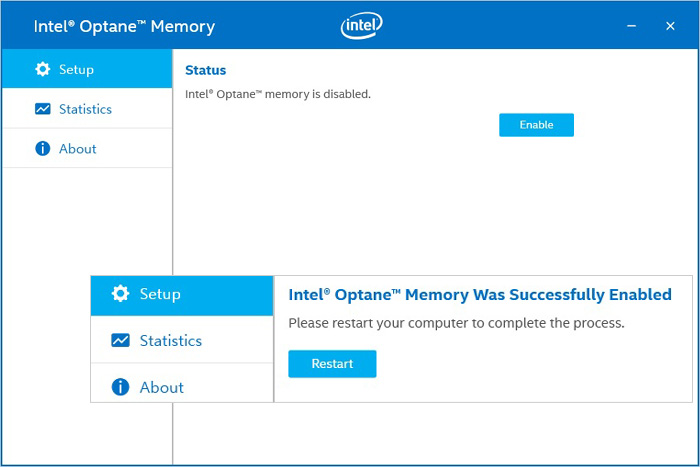This screenshot has width=700, height=467.
Task: Select Setup in the overlay panel
Action: [x=182, y=296]
